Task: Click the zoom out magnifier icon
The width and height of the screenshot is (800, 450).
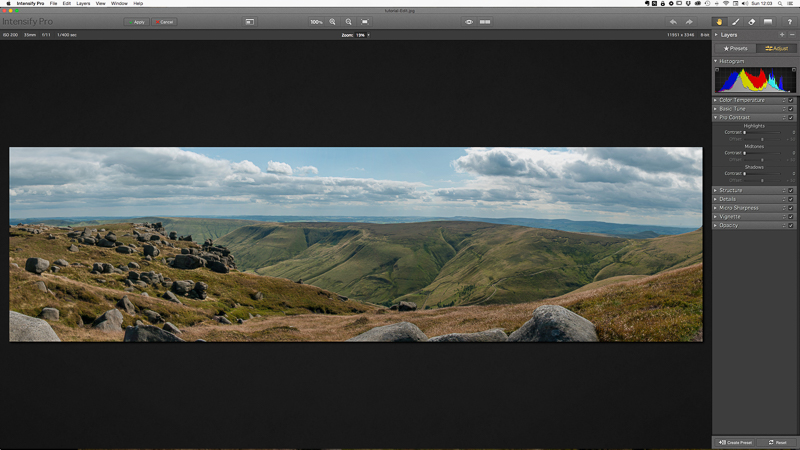Action: 348,21
